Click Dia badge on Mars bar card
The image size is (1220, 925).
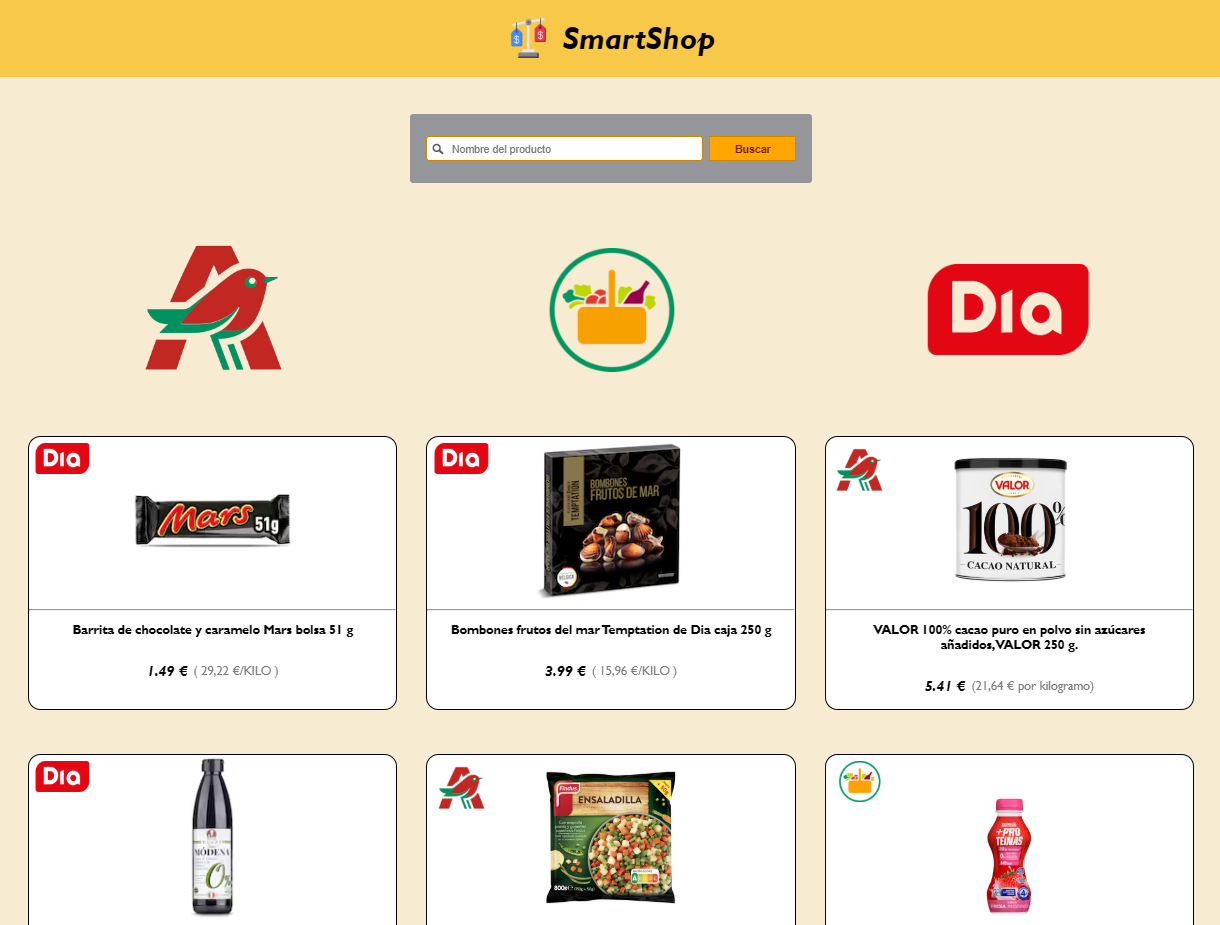(63, 459)
